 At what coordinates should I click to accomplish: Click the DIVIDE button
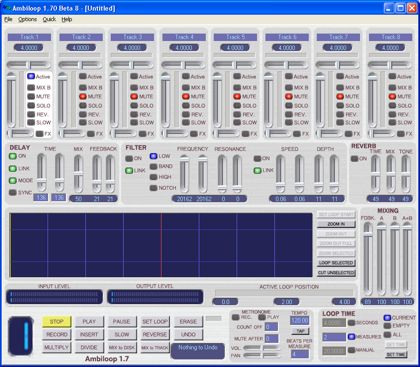tap(89, 347)
